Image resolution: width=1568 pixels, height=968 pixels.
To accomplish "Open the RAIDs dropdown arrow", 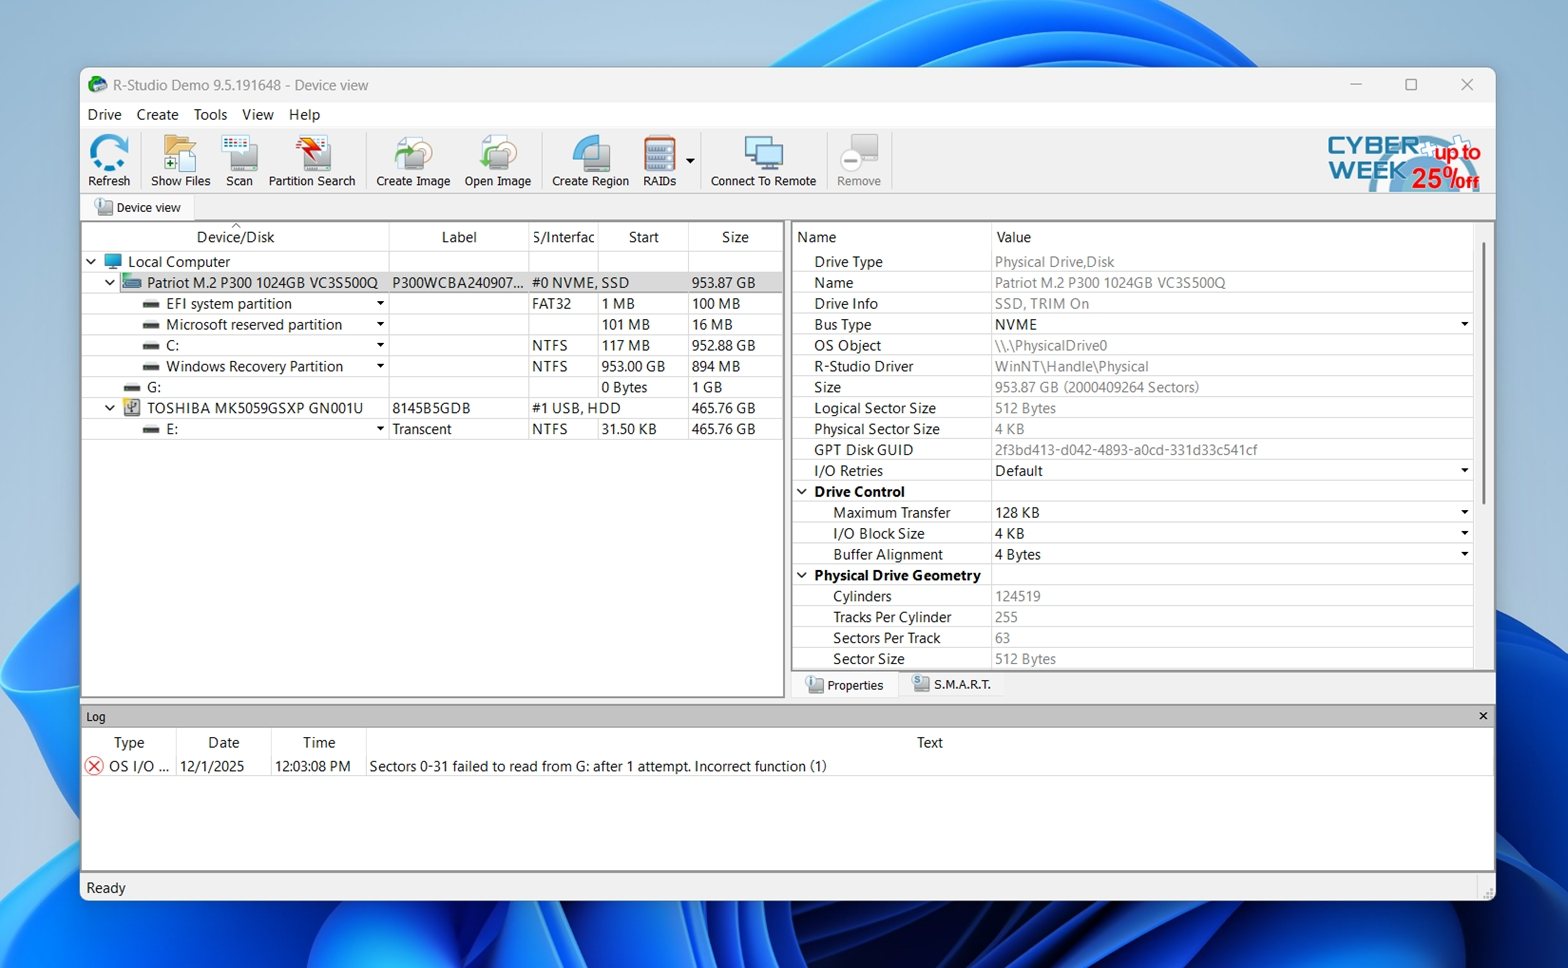I will pos(690,161).
